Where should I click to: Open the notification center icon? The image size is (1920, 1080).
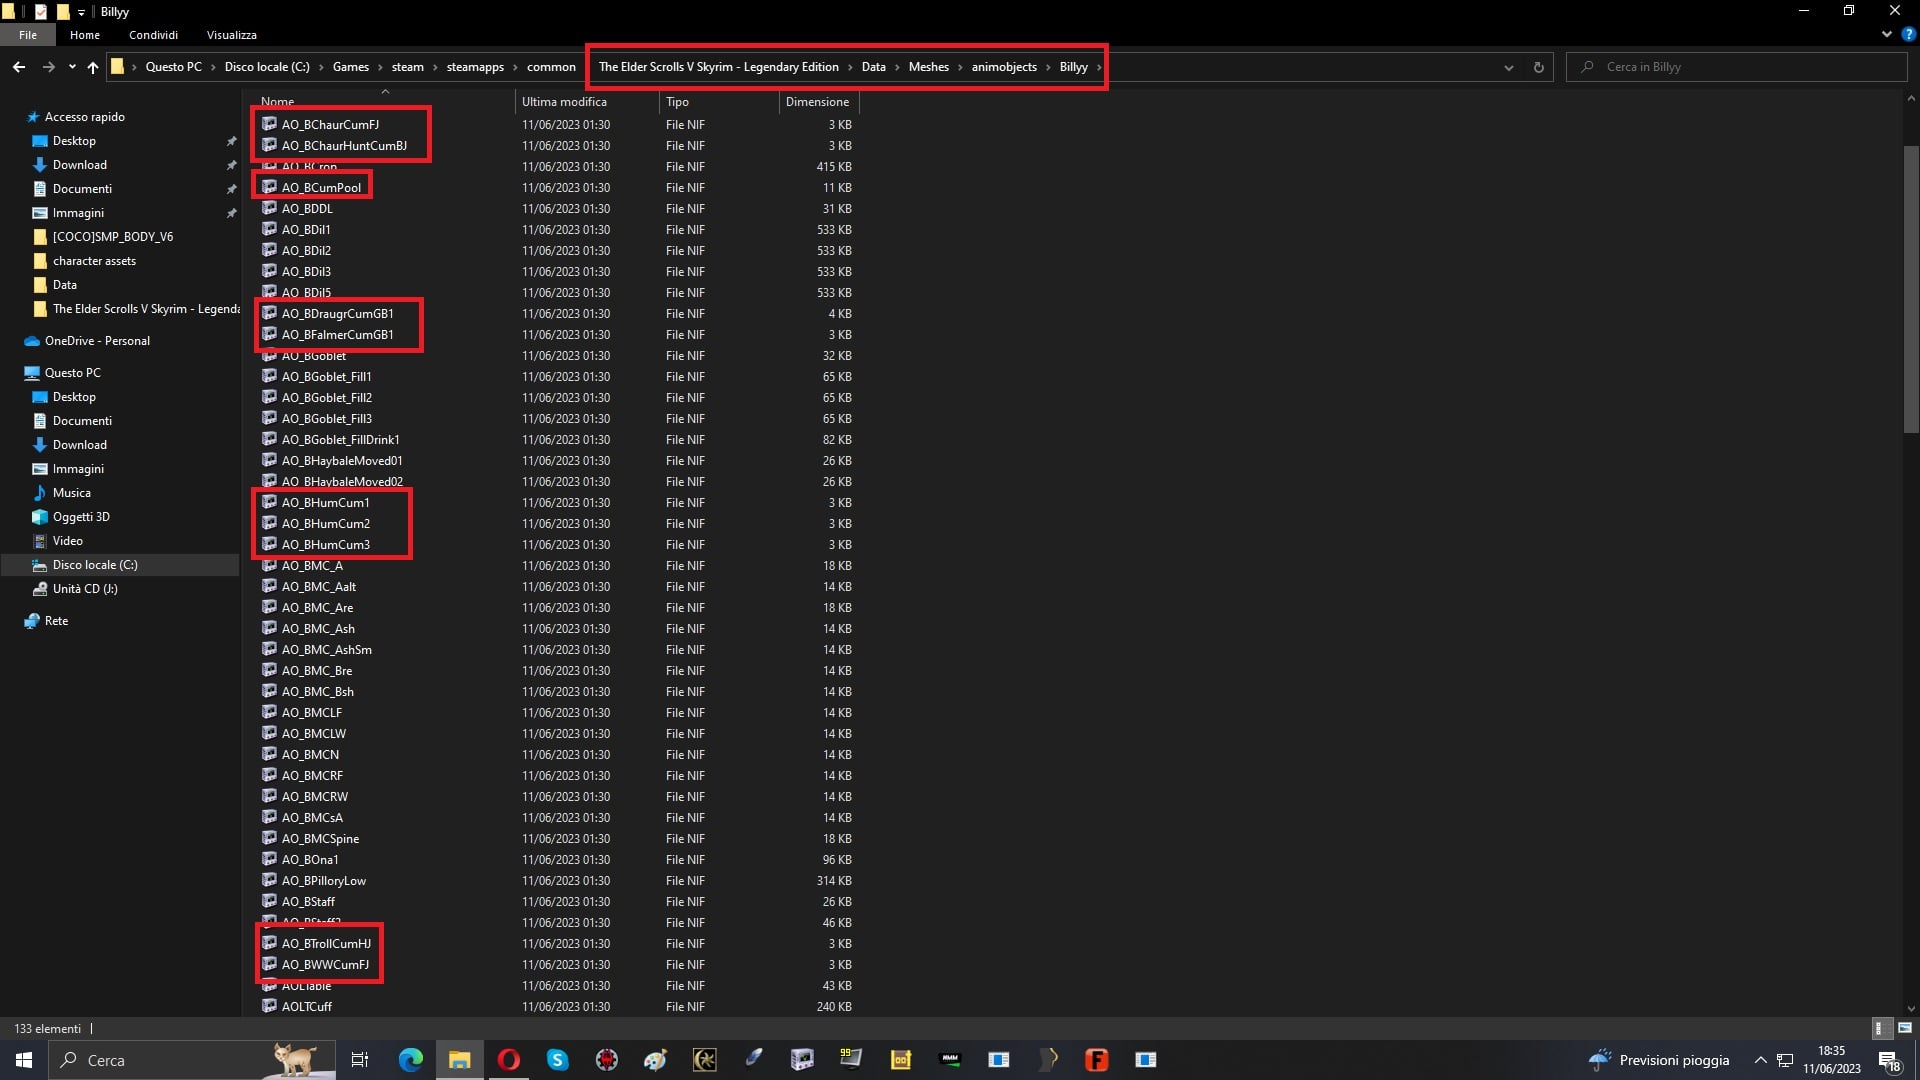[1889, 1060]
